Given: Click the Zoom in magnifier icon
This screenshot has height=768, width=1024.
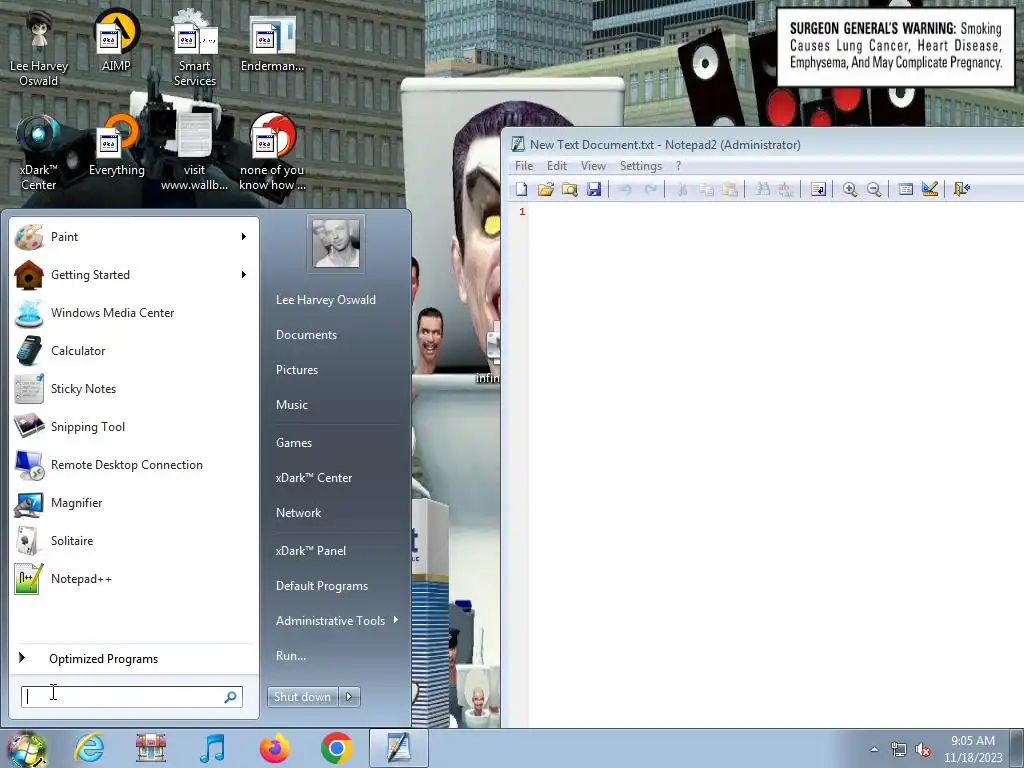Looking at the screenshot, I should tap(850, 189).
